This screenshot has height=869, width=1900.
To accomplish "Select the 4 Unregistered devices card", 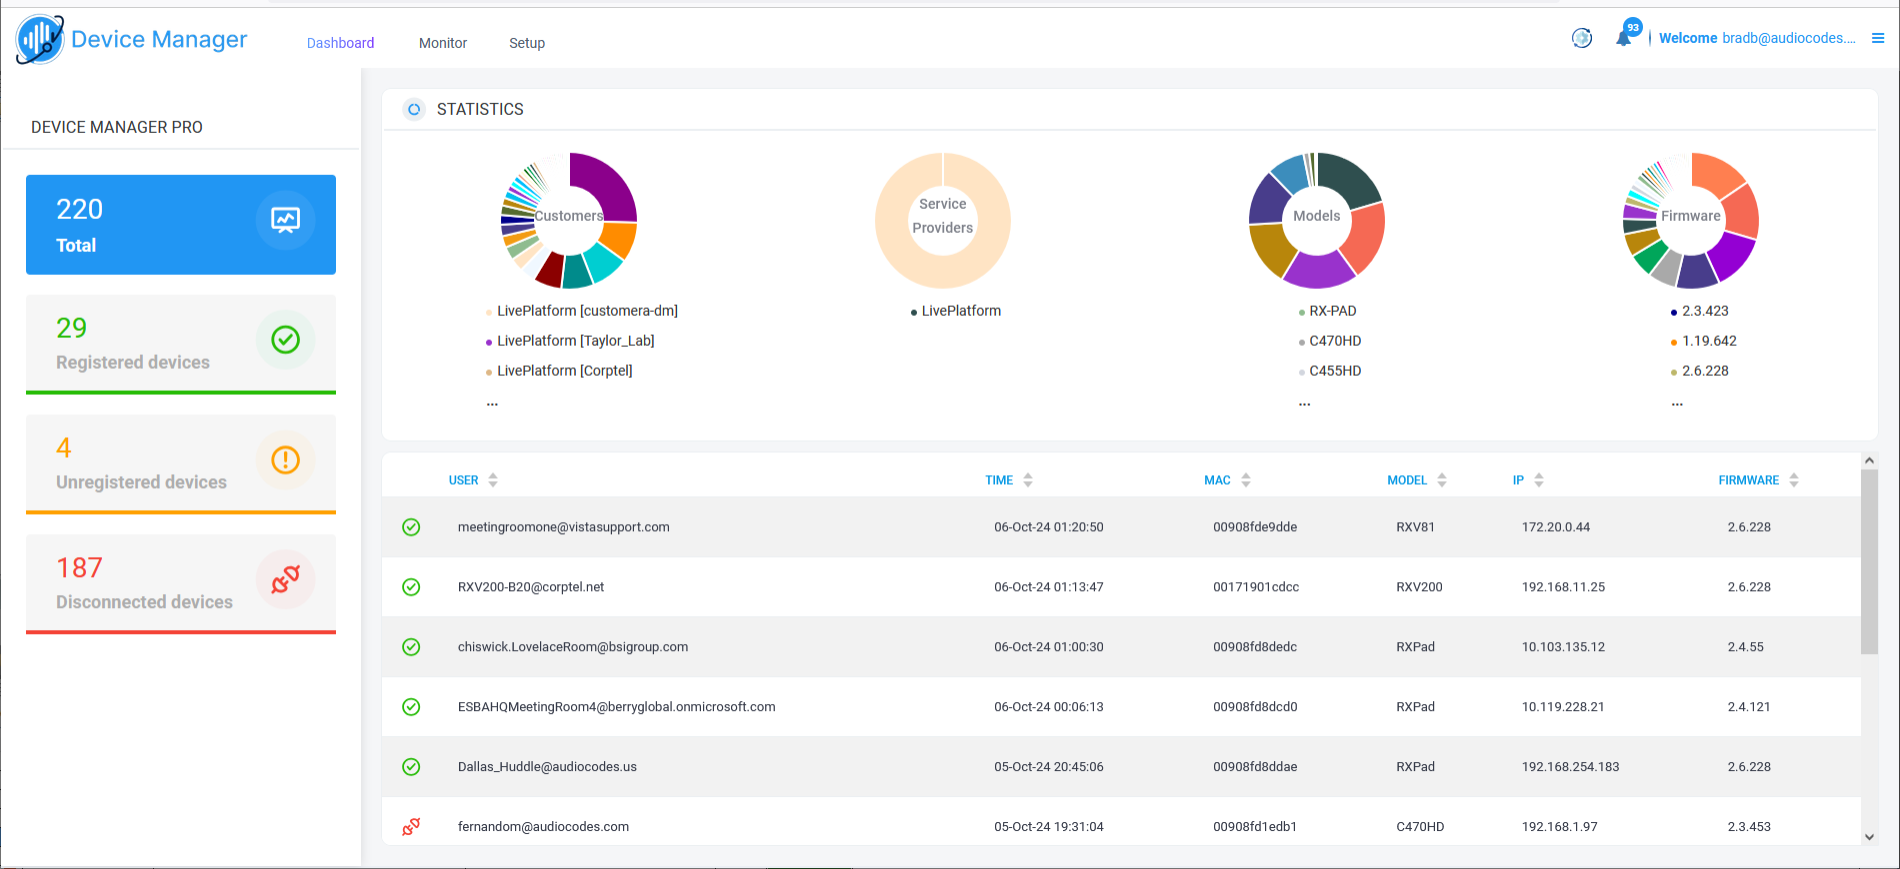I will (181, 465).
